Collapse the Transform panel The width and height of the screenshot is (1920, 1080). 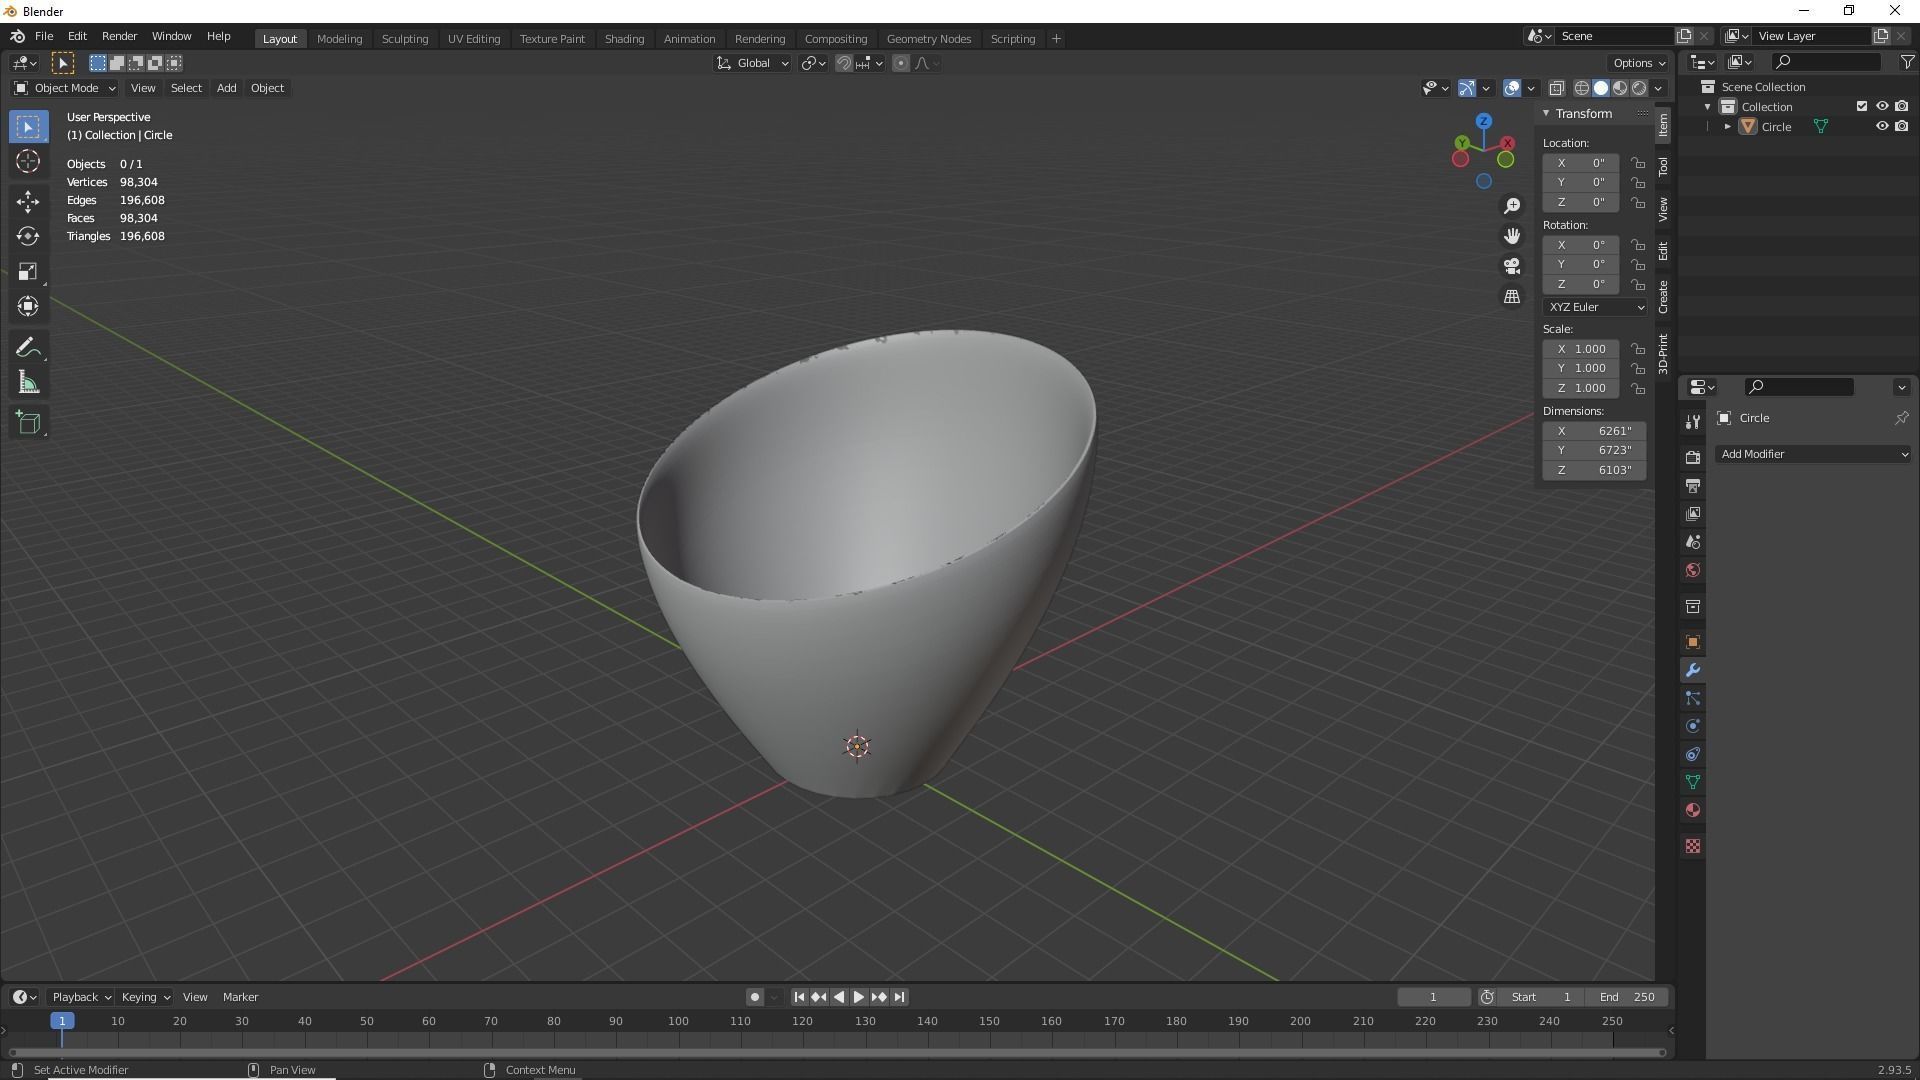[x=1546, y=113]
